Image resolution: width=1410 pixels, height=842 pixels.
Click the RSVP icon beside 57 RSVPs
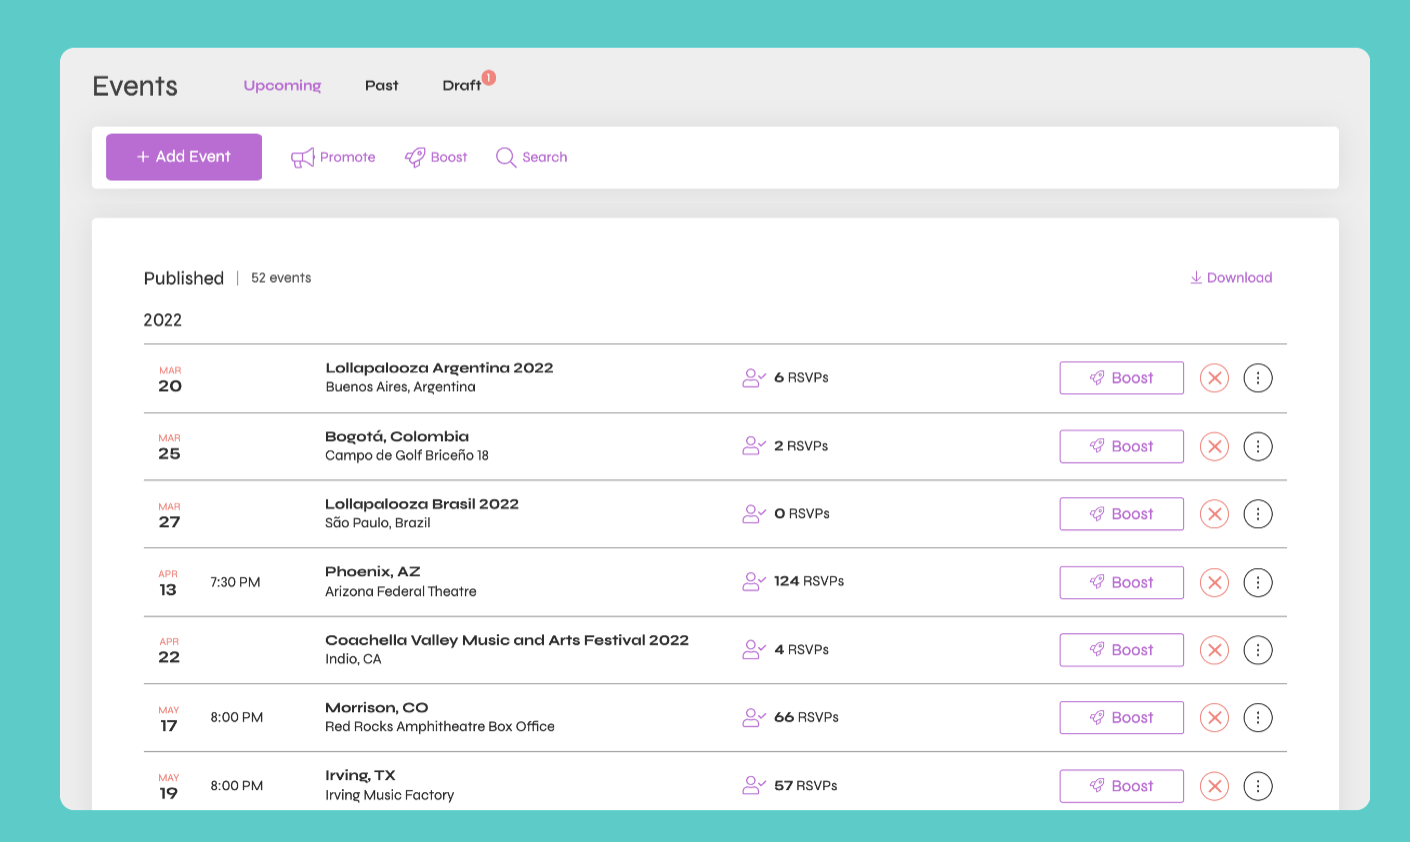pyautogui.click(x=754, y=786)
